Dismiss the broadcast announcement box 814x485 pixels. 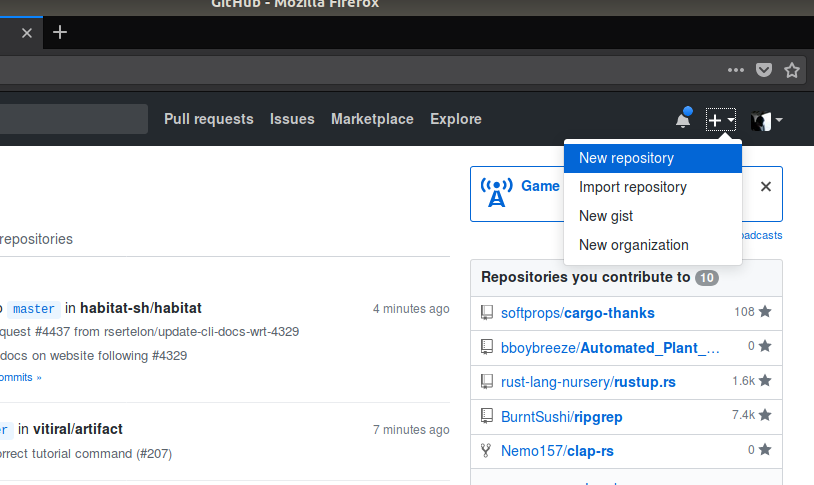(766, 186)
